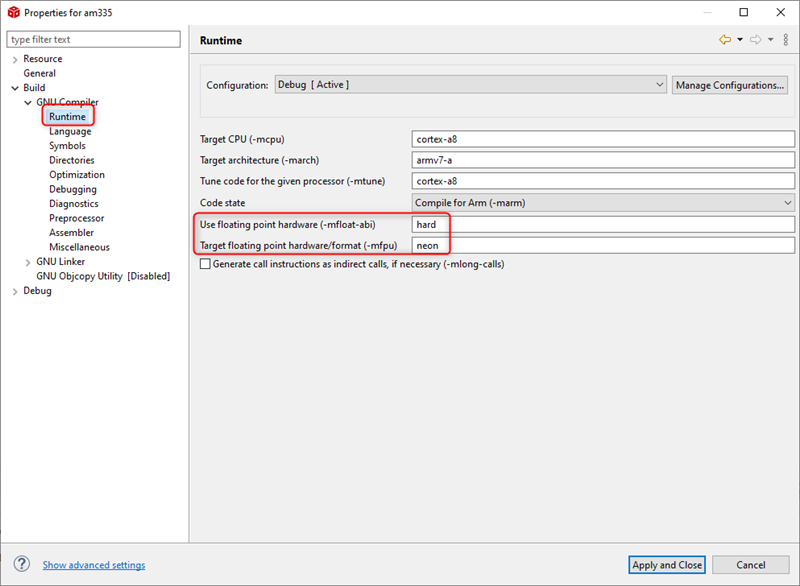The width and height of the screenshot is (800, 586).
Task: Click the forward navigation arrow icon
Action: [755, 40]
